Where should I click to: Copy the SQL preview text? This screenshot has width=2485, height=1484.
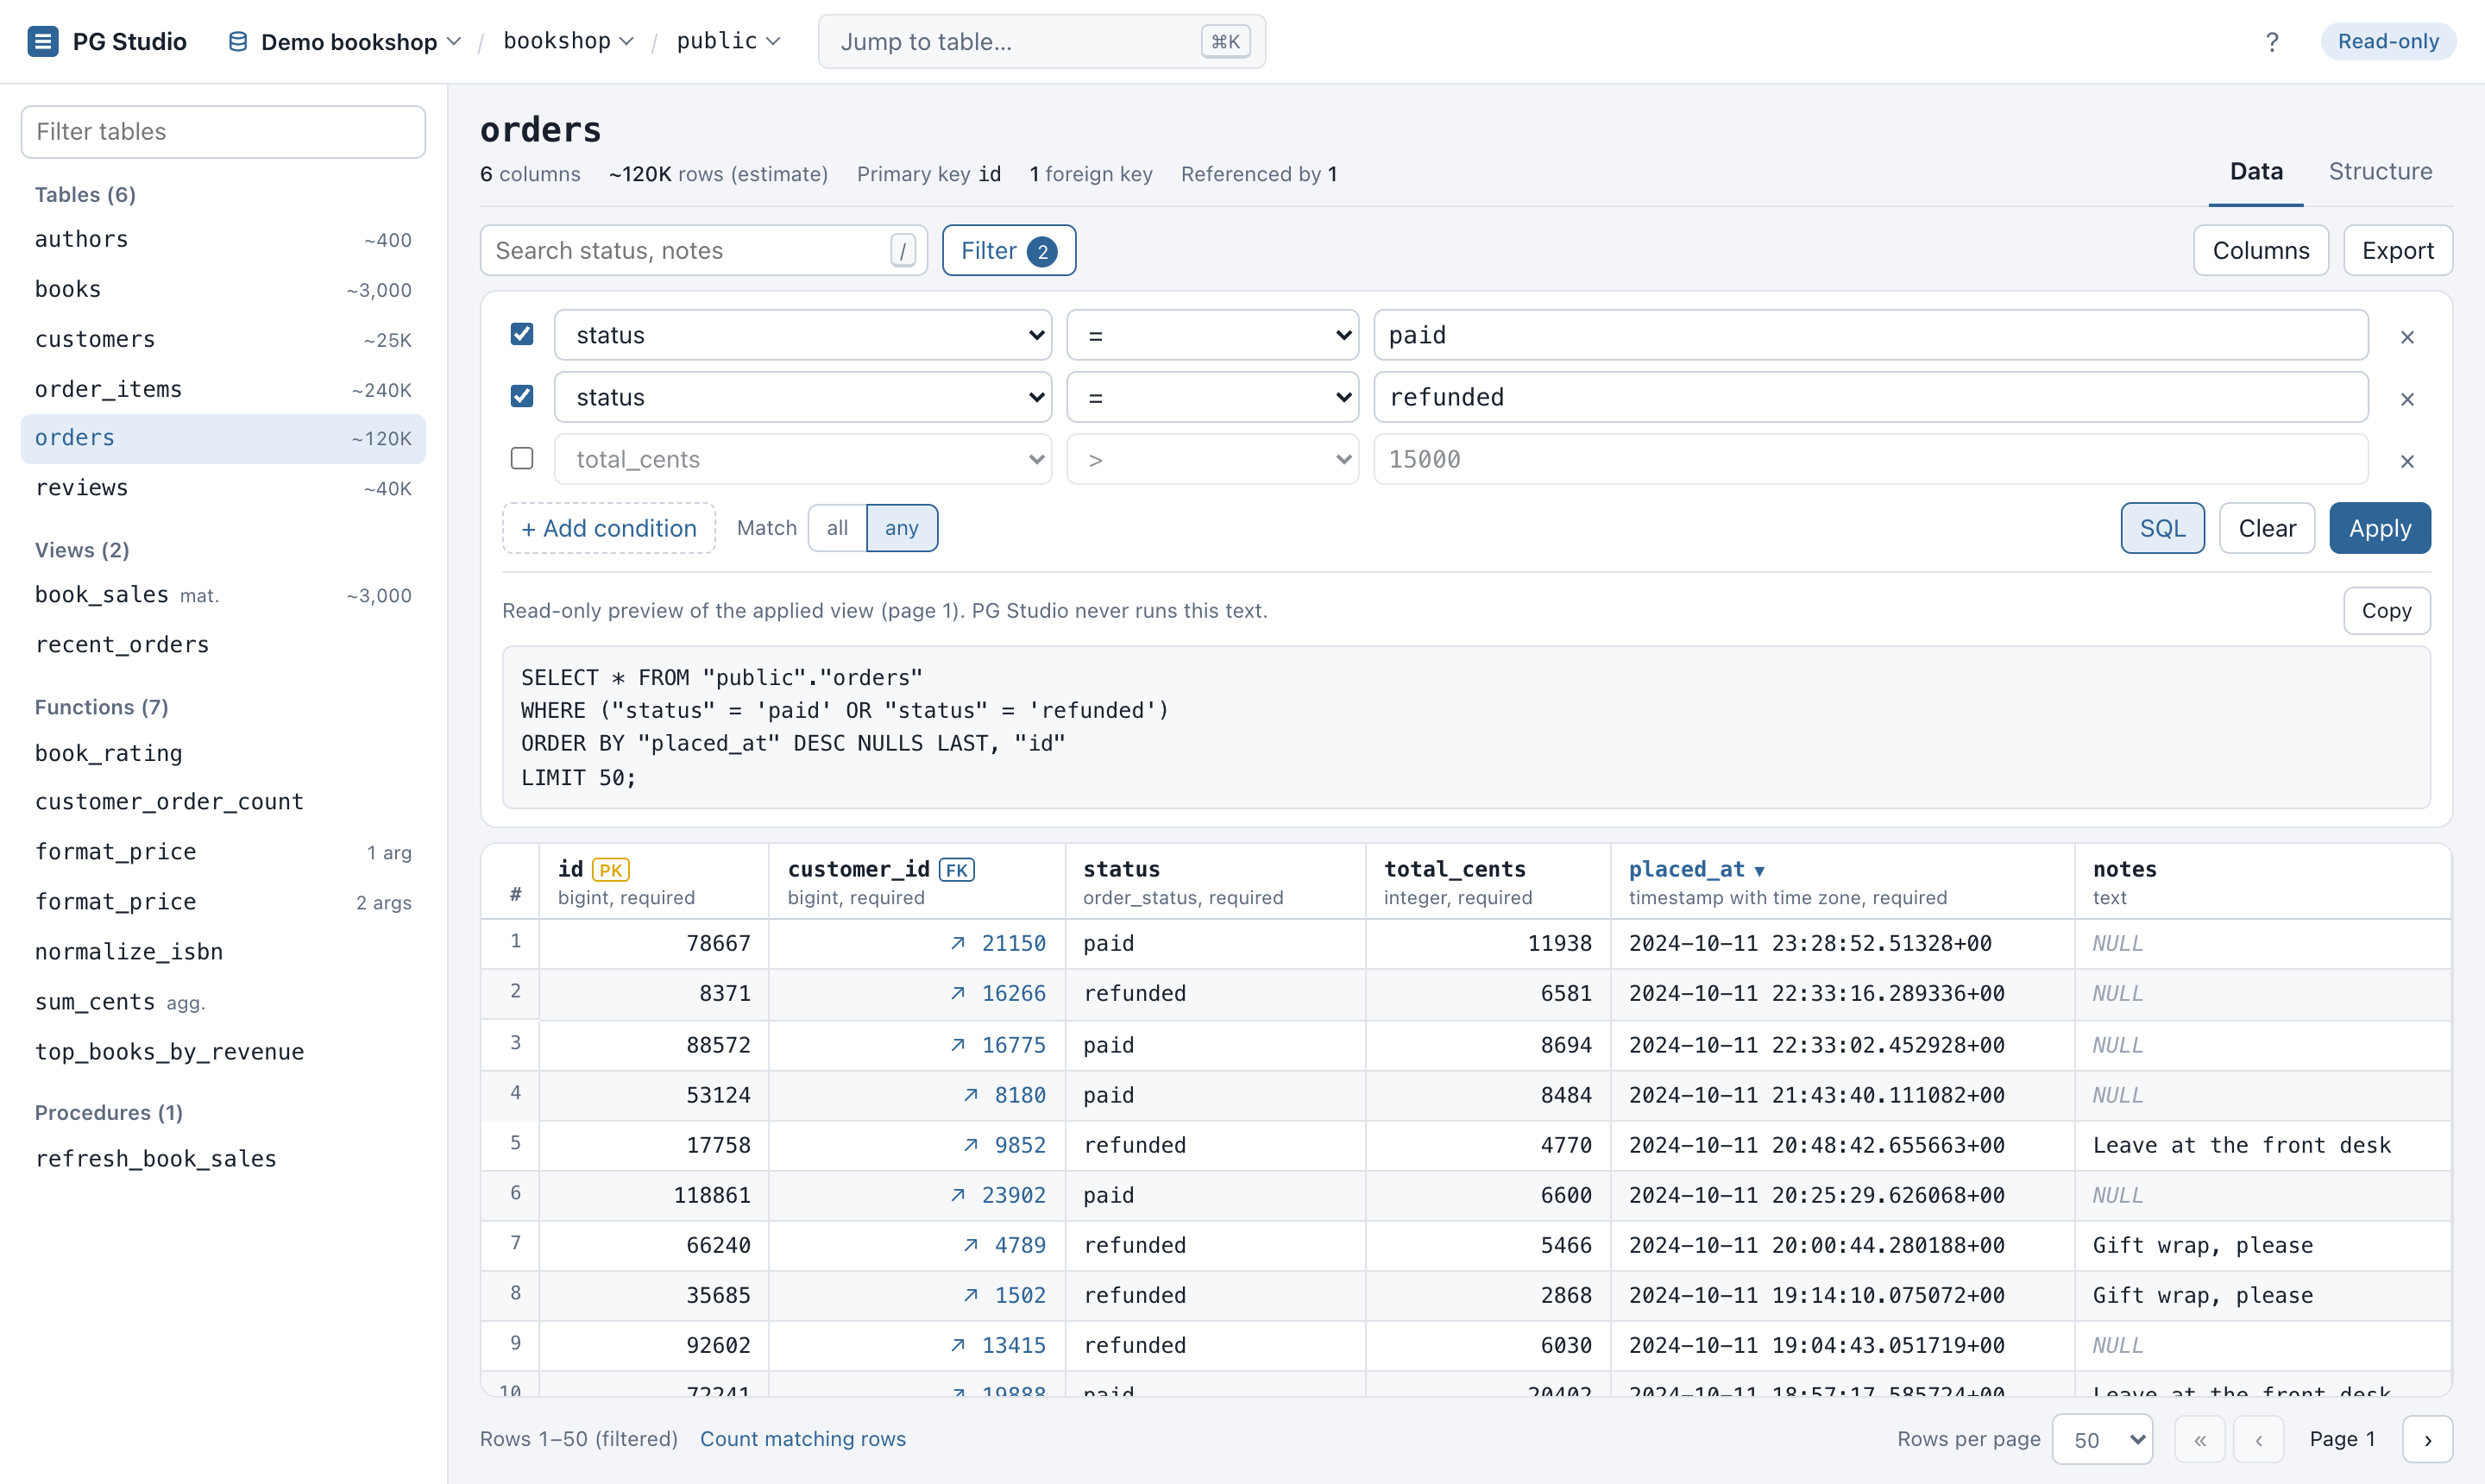[x=2386, y=610]
